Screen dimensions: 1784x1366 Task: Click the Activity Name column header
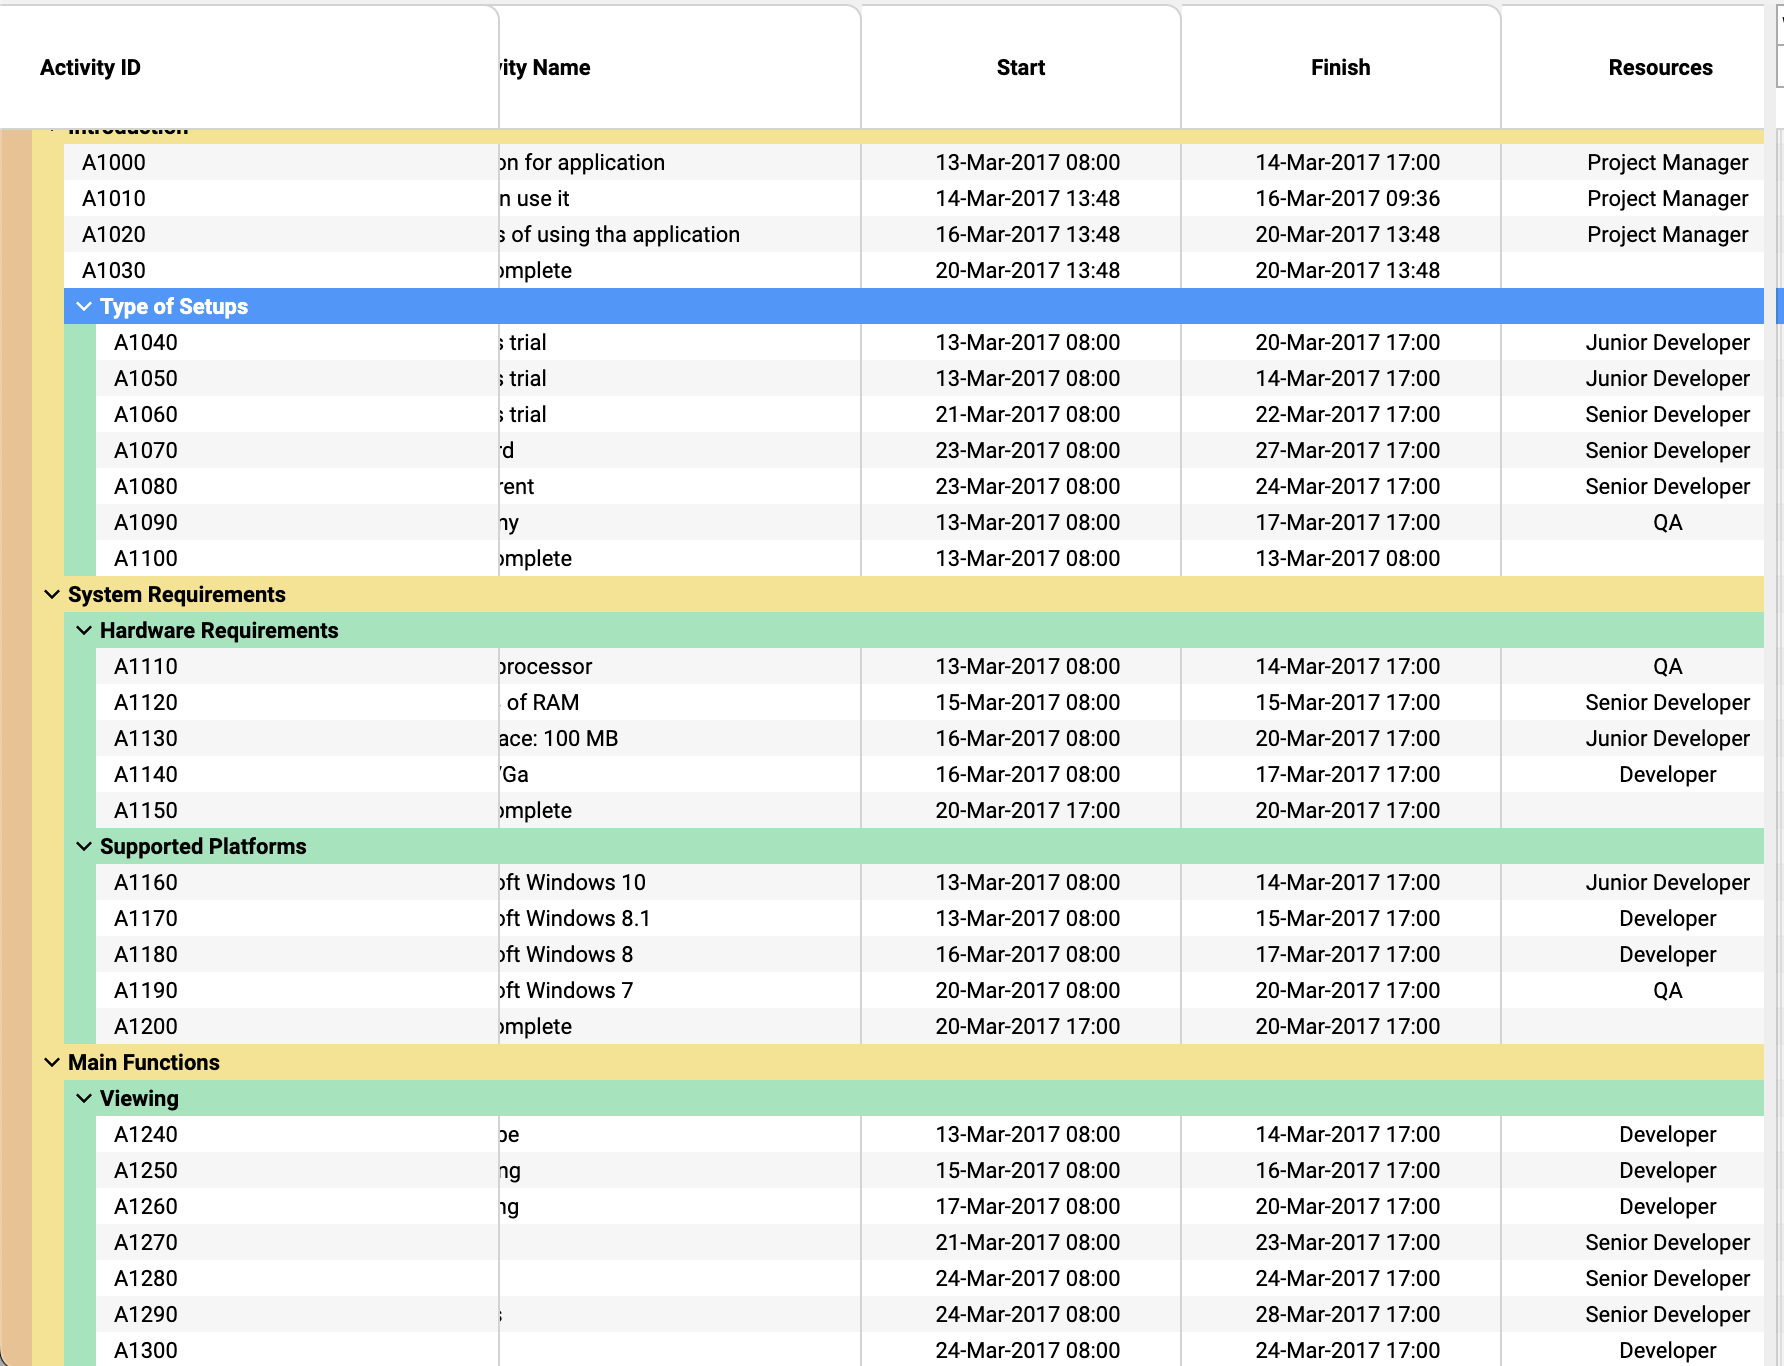tap(545, 68)
